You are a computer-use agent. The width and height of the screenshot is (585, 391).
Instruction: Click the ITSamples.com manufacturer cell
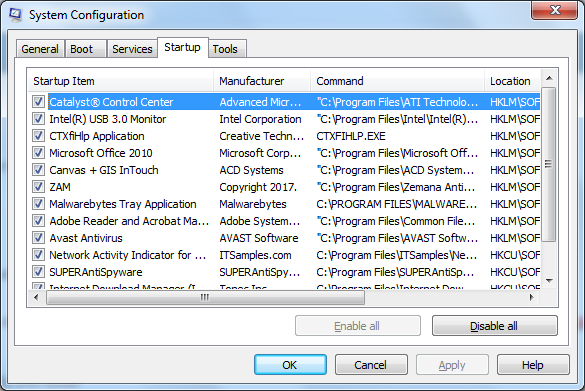(x=255, y=255)
